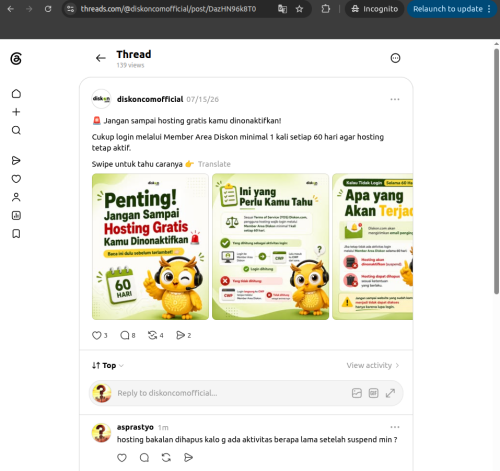Viewport: 500px width, 471px height.
Task: Click post date 07/15/26
Action: (x=203, y=99)
